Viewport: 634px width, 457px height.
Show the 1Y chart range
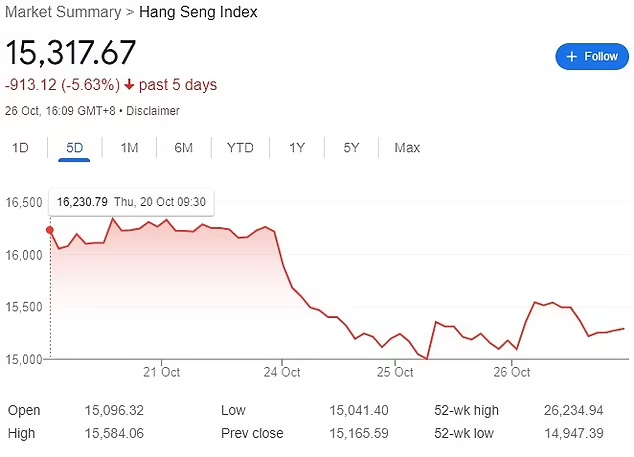tap(297, 148)
